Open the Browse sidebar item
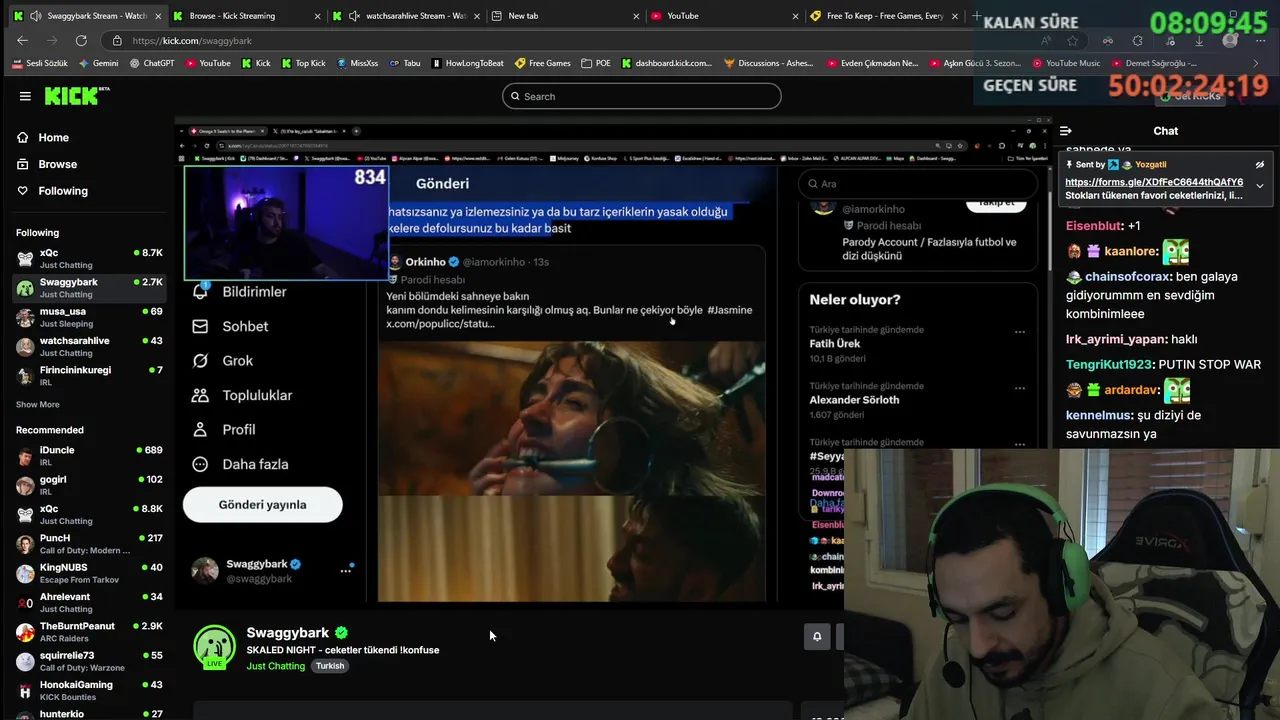 tap(57, 164)
